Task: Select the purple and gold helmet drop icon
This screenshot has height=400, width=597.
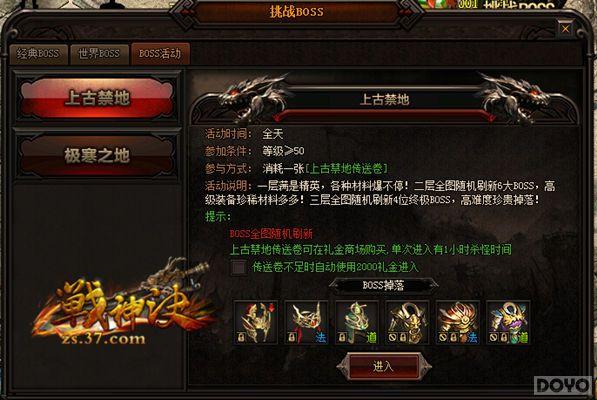Action: click(508, 322)
